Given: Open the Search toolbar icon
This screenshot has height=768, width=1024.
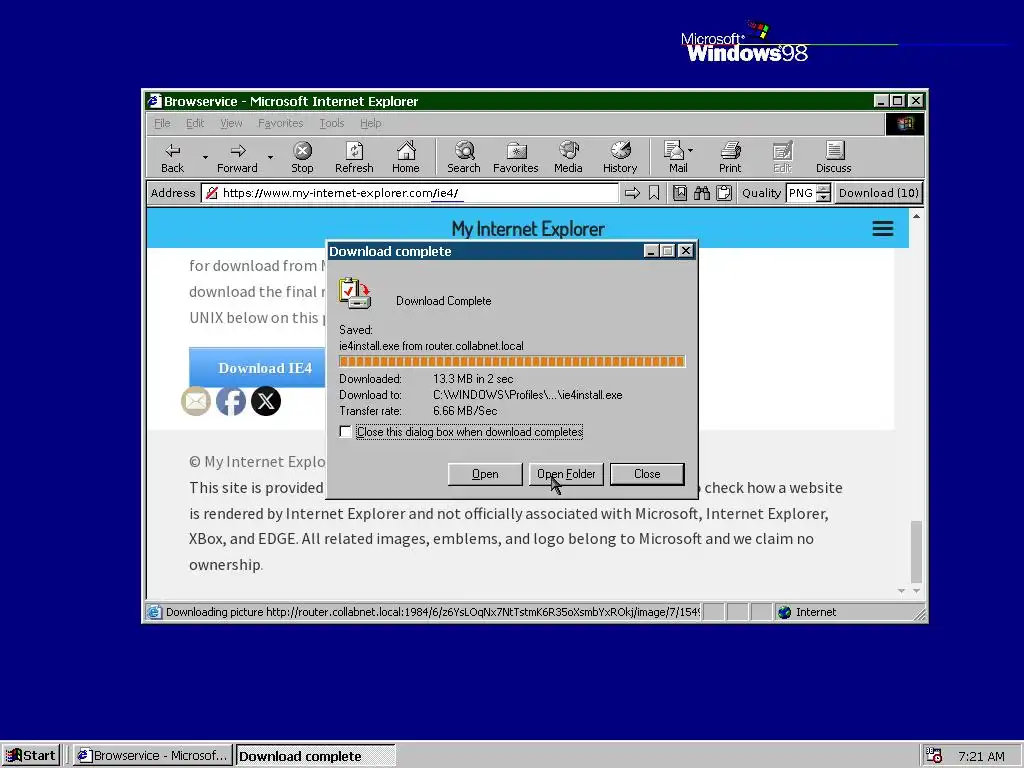Looking at the screenshot, I should 464,157.
